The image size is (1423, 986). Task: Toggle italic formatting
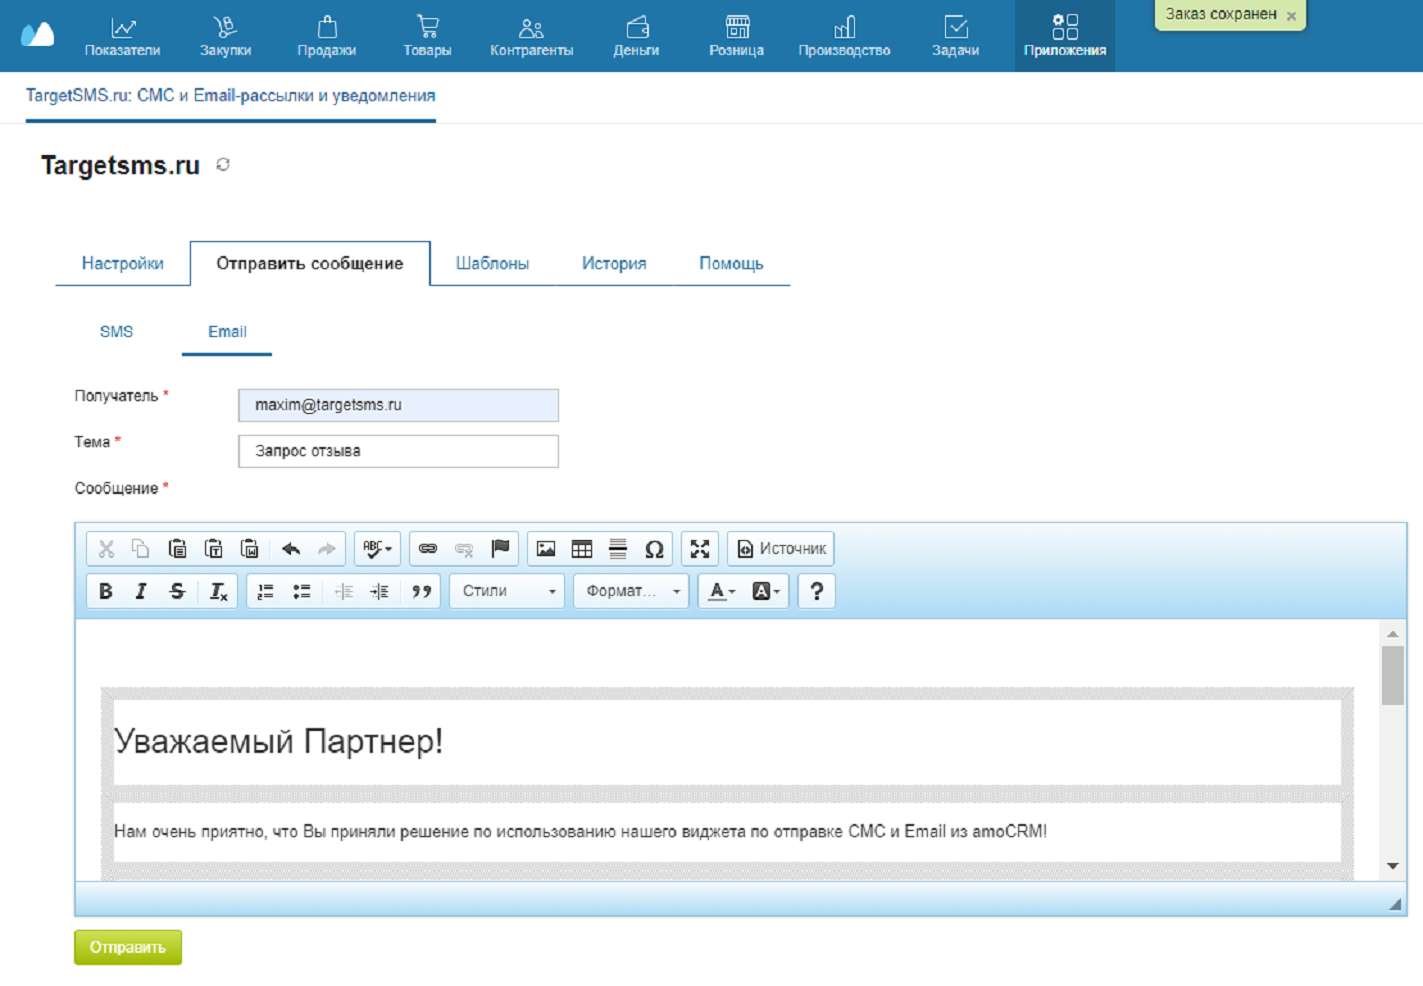pyautogui.click(x=141, y=591)
